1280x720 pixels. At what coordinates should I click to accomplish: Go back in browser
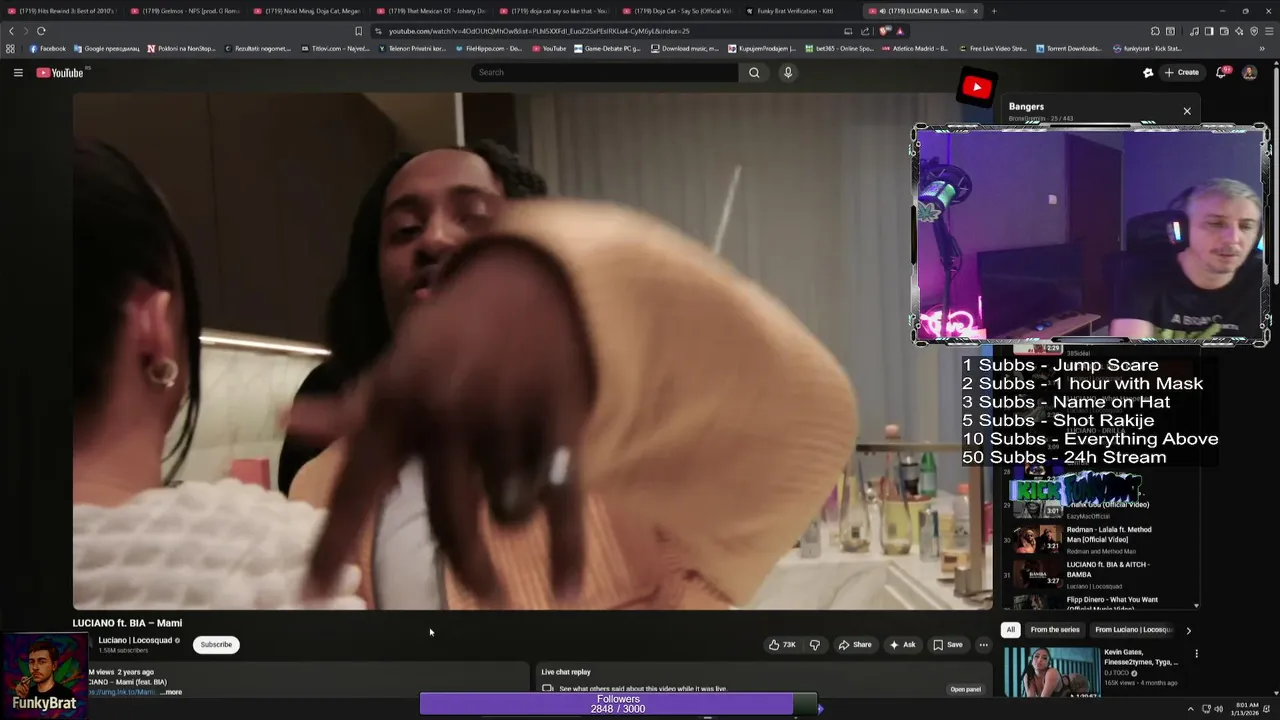coord(11,31)
